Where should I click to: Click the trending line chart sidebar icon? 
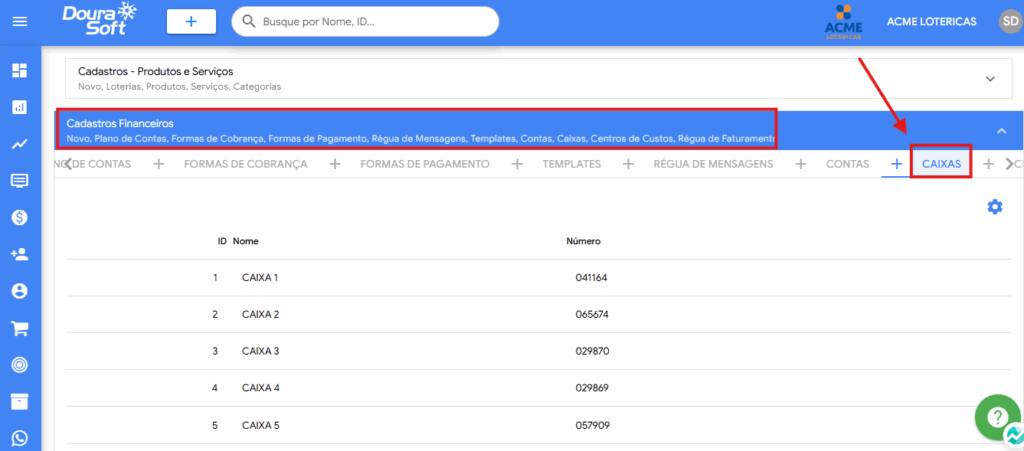(x=19, y=144)
